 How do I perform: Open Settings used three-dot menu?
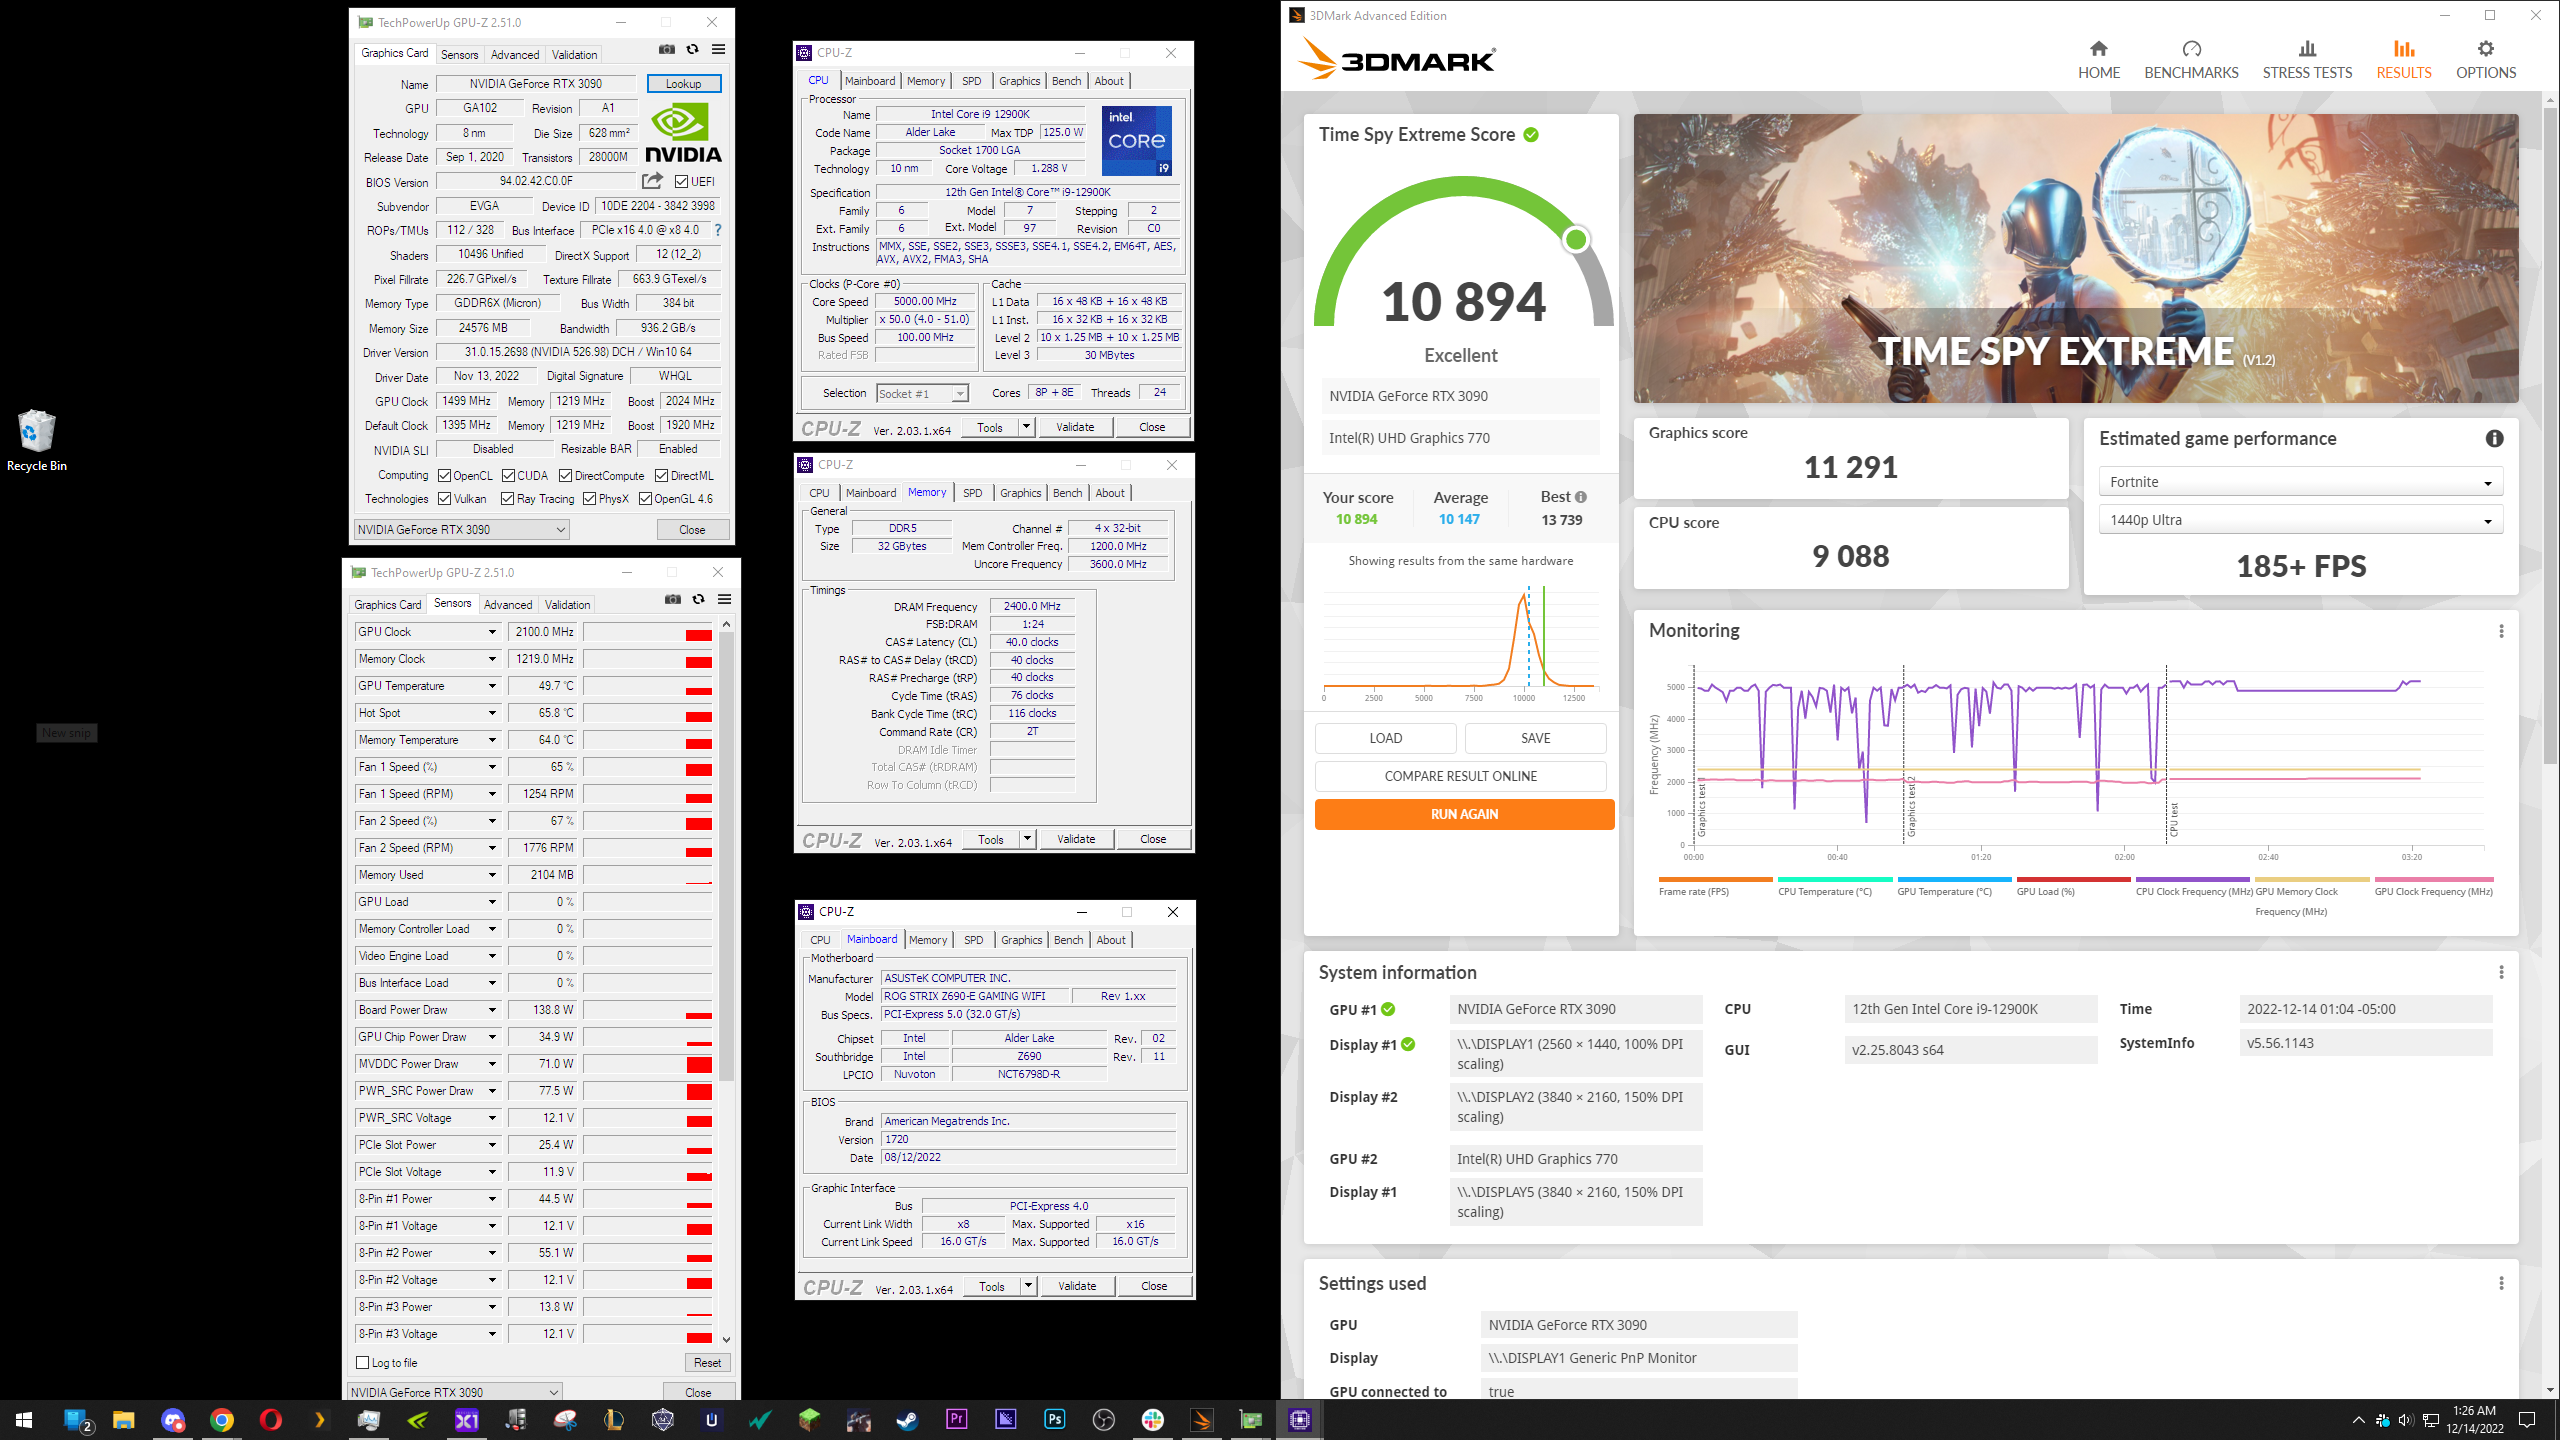click(2501, 1283)
